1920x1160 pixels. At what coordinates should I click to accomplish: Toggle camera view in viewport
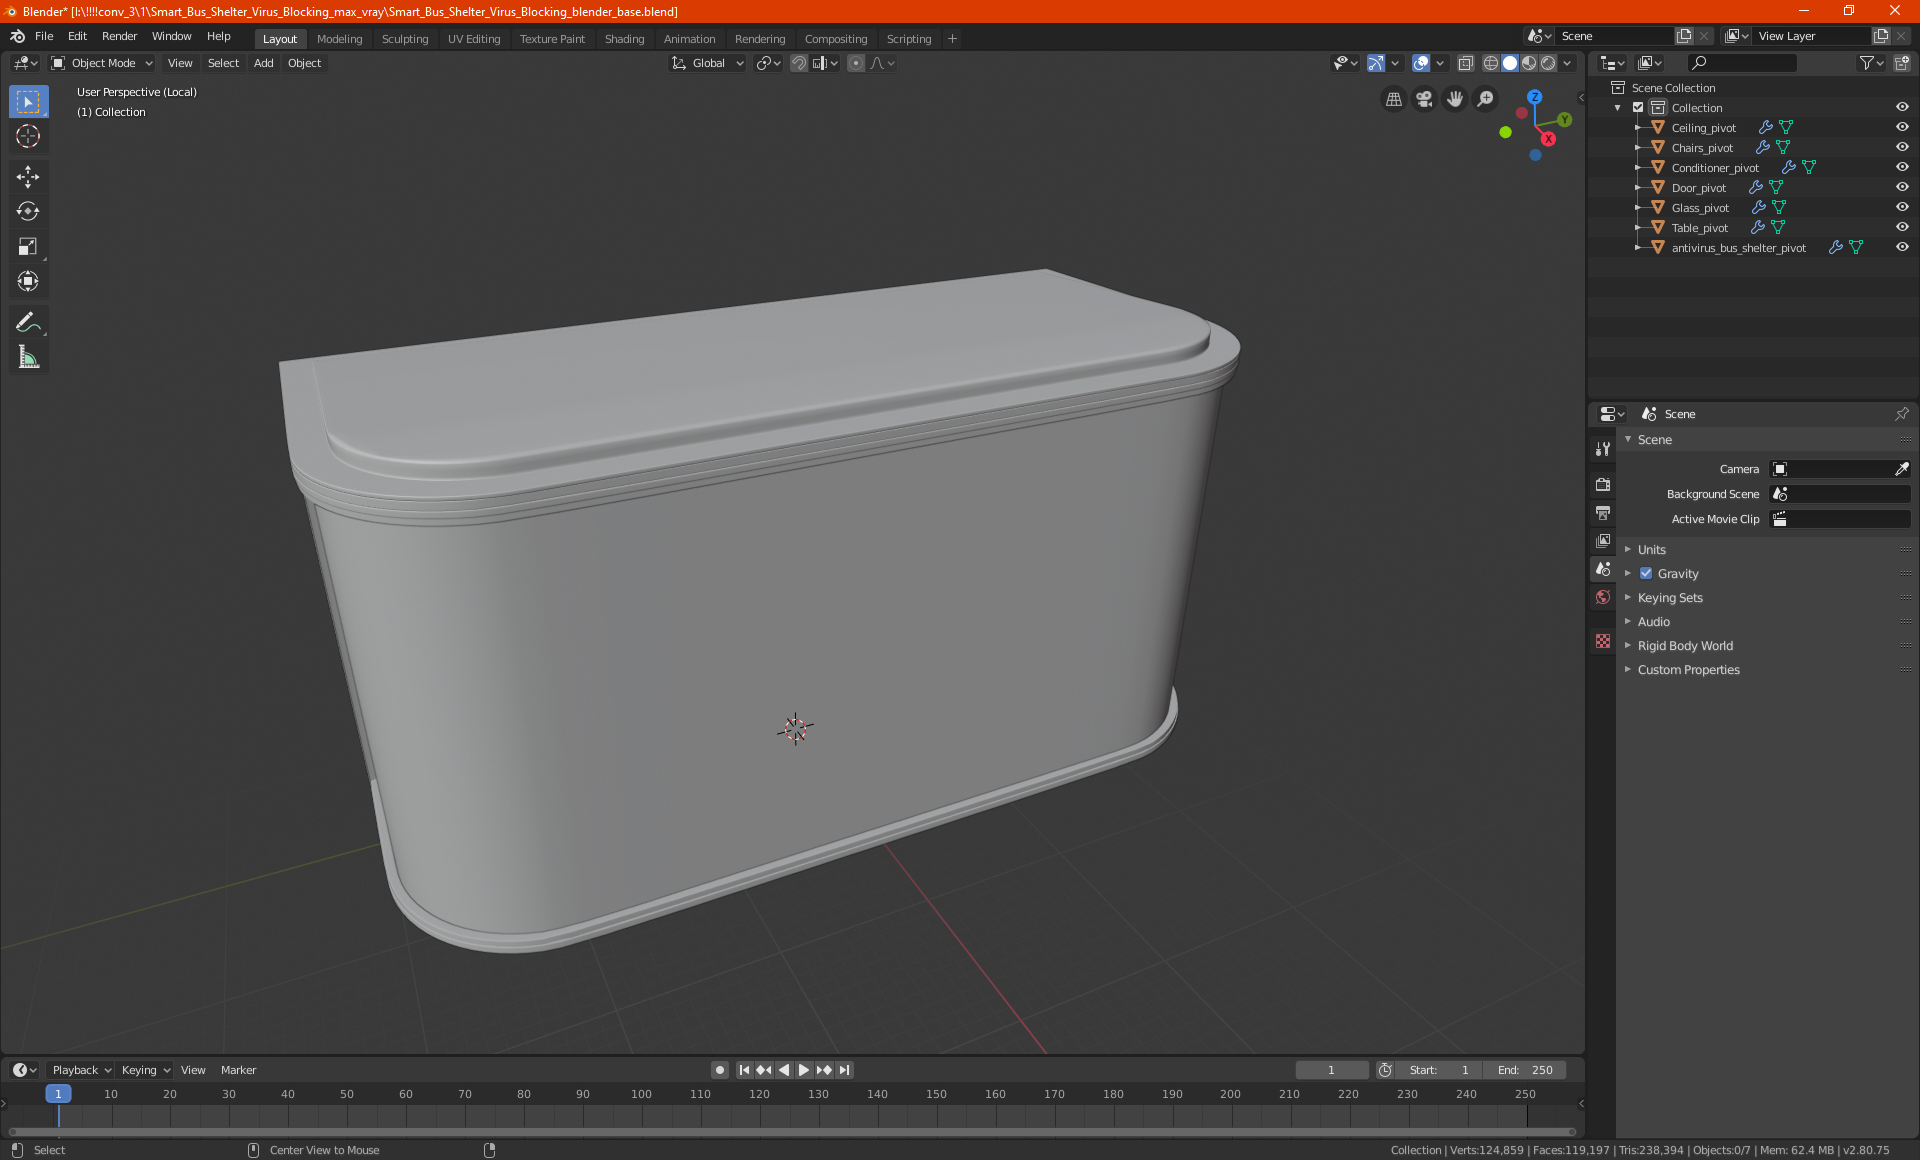tap(1424, 99)
